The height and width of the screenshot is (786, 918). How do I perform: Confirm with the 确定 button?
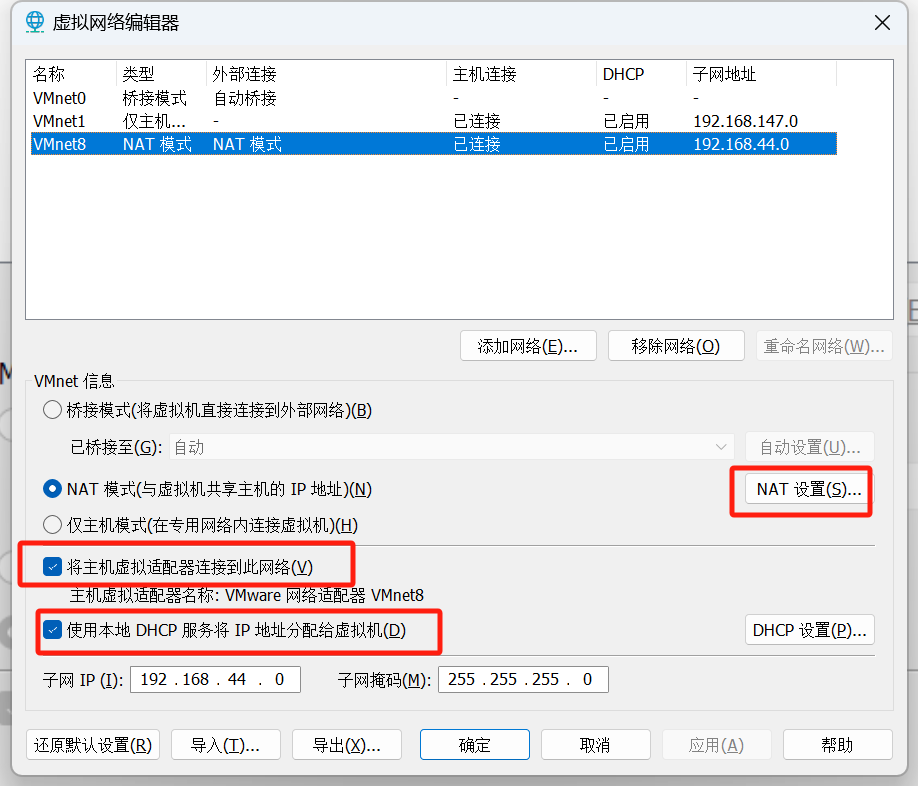[475, 744]
